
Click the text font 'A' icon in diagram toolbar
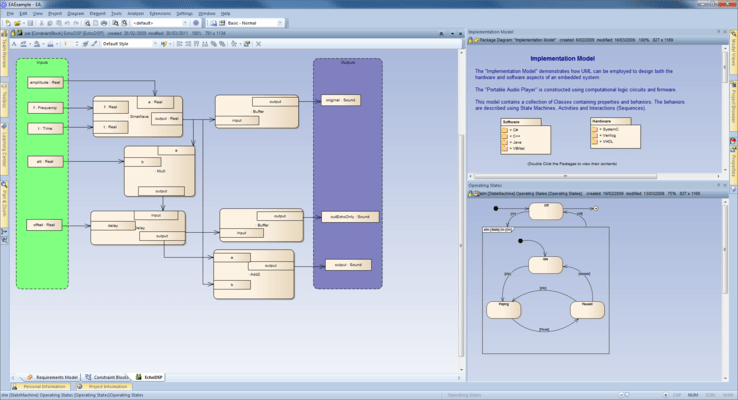(14, 44)
